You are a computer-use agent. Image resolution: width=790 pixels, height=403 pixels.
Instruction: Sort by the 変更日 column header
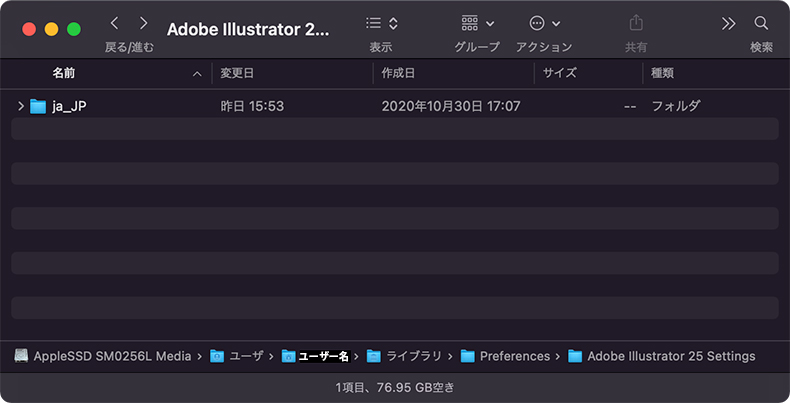coord(237,73)
